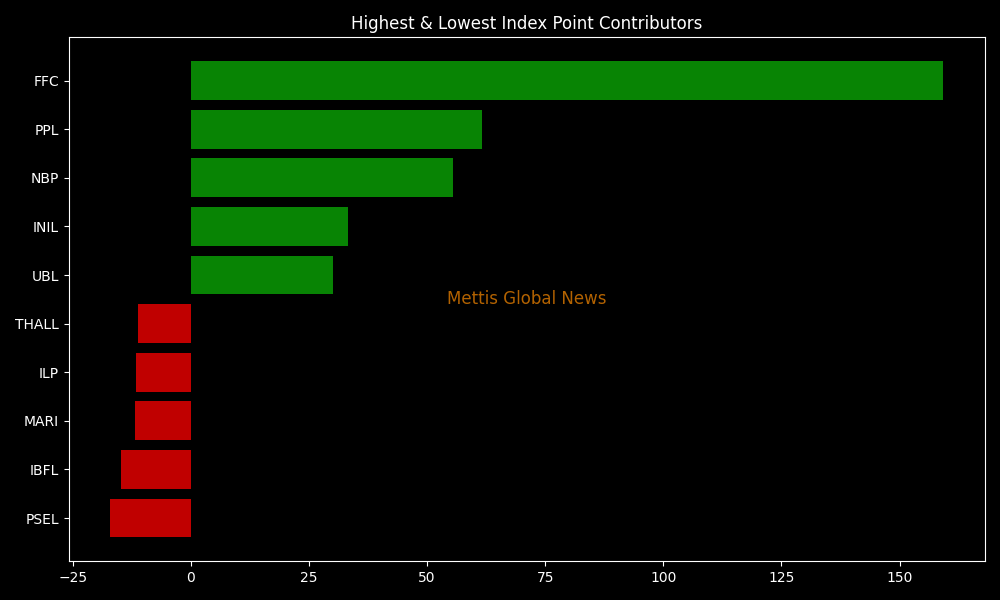This screenshot has height=600, width=1000.
Task: Click the '125' x-axis tick label
Action: pyautogui.click(x=781, y=577)
